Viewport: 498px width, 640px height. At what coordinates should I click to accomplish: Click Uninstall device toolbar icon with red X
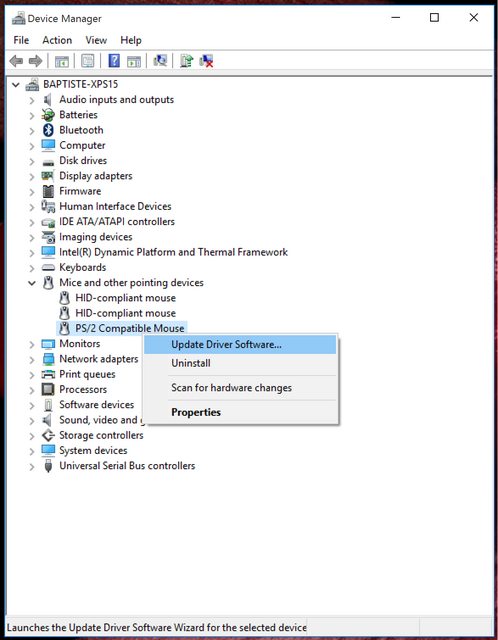pyautogui.click(x=207, y=61)
